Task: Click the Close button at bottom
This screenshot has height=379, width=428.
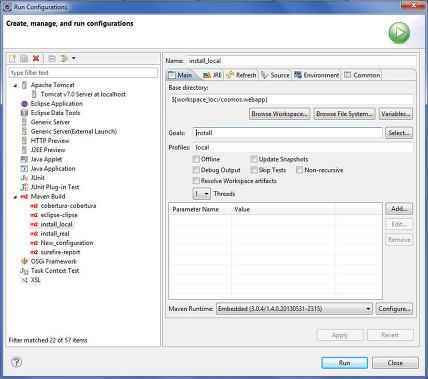Action: click(x=395, y=363)
